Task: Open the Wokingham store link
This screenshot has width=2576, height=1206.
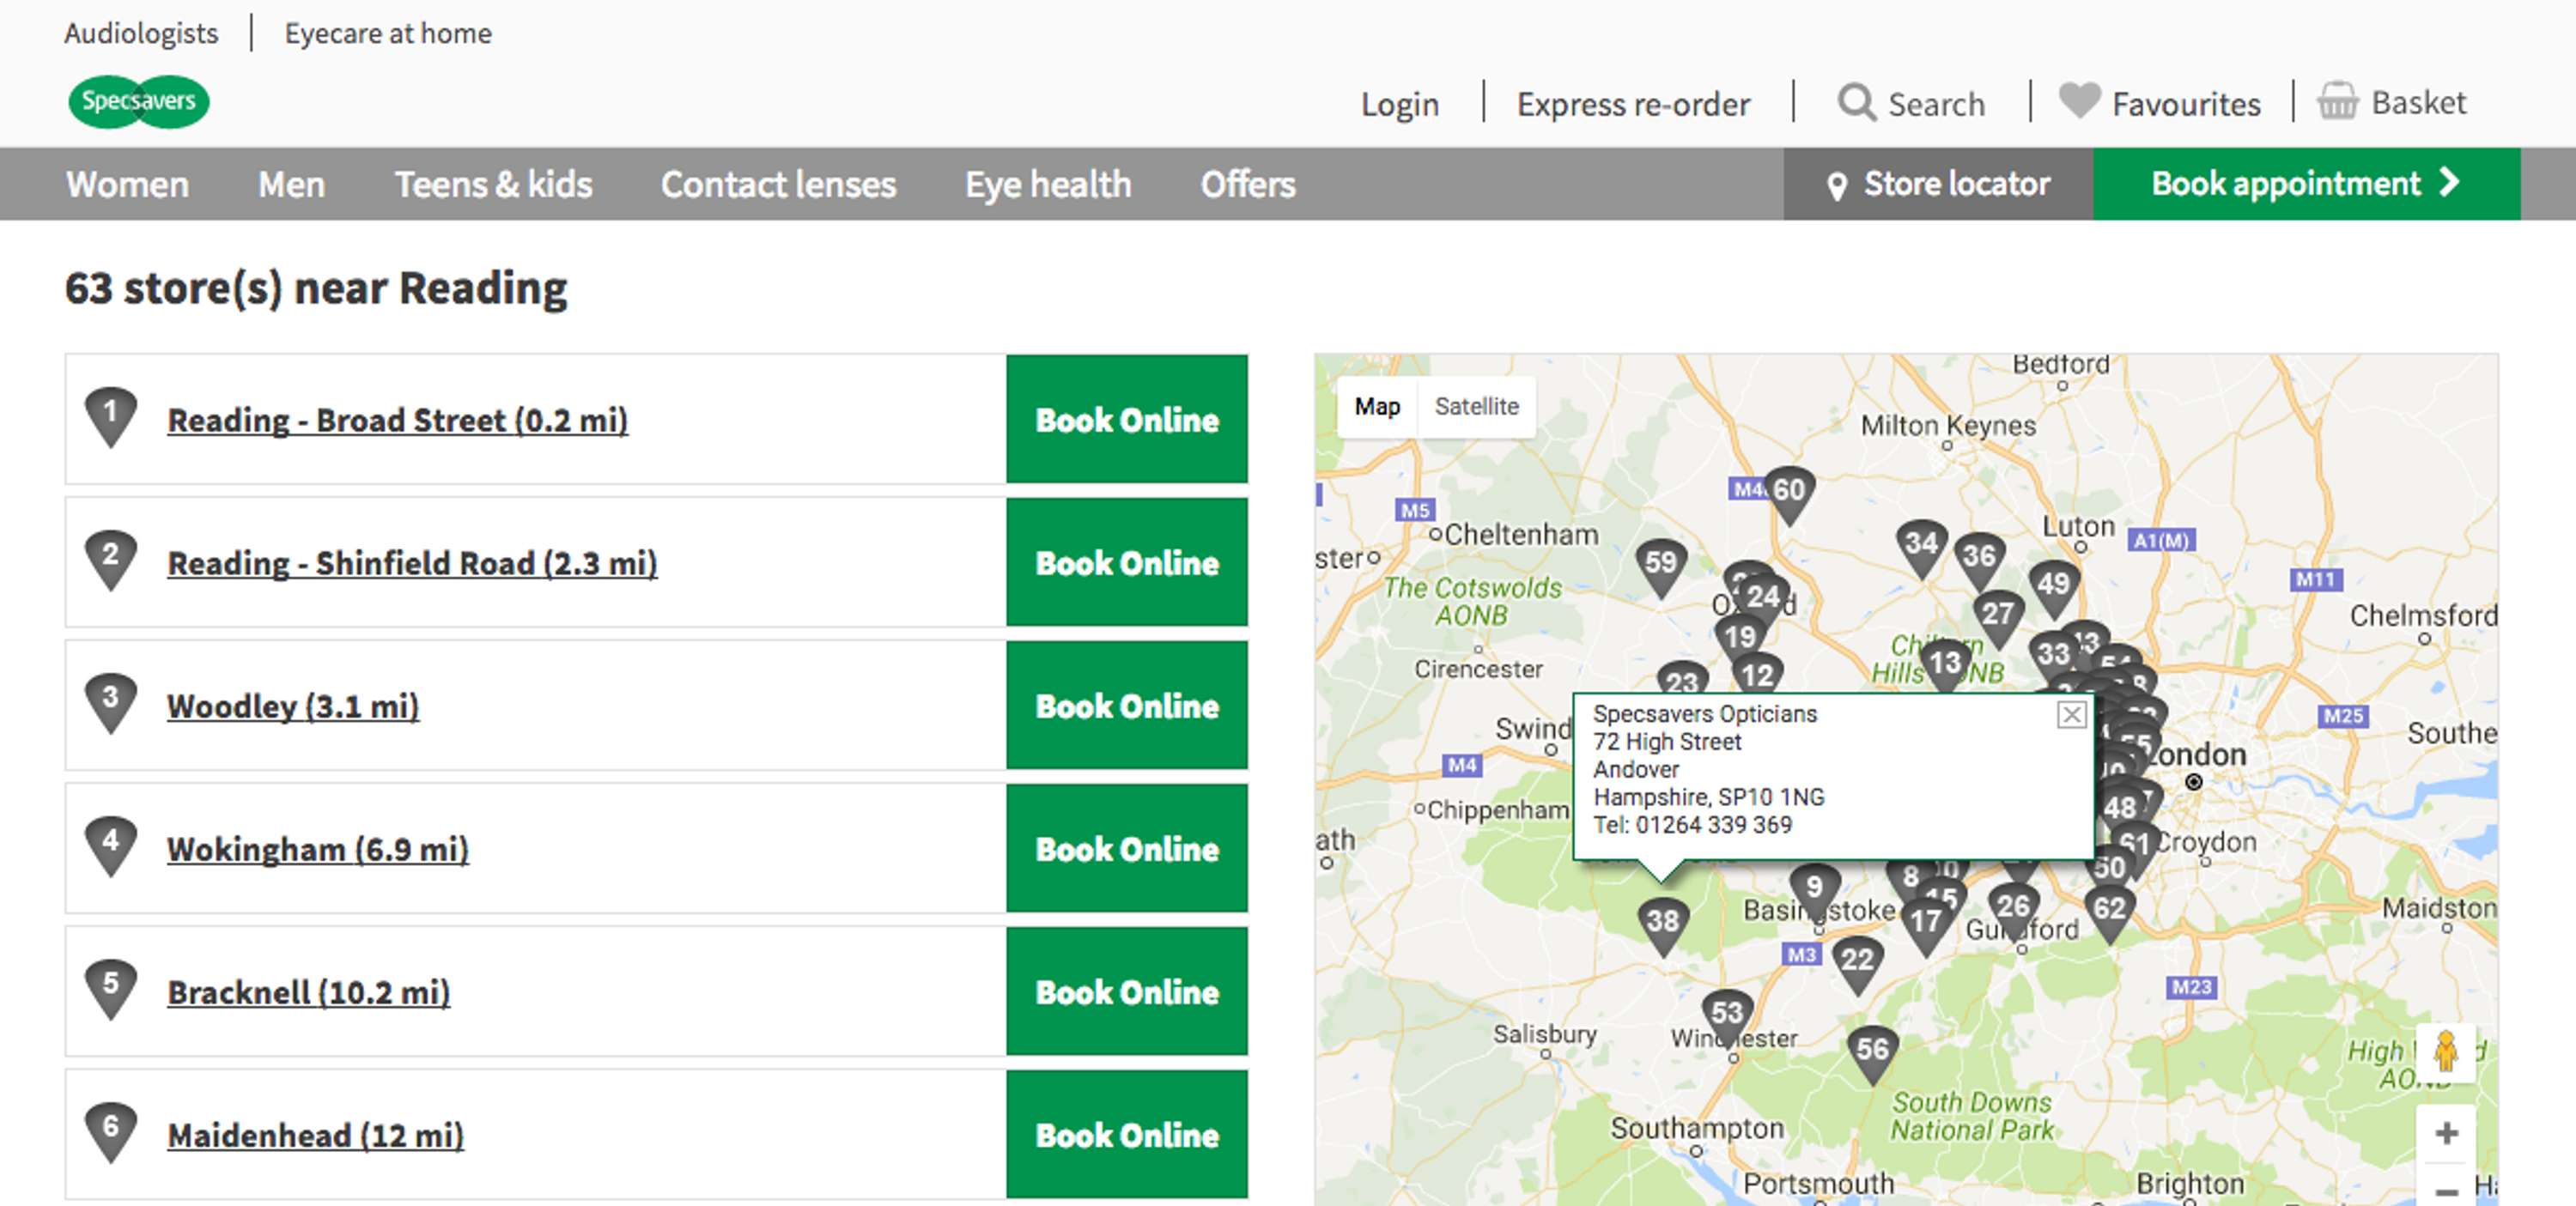Action: point(318,849)
